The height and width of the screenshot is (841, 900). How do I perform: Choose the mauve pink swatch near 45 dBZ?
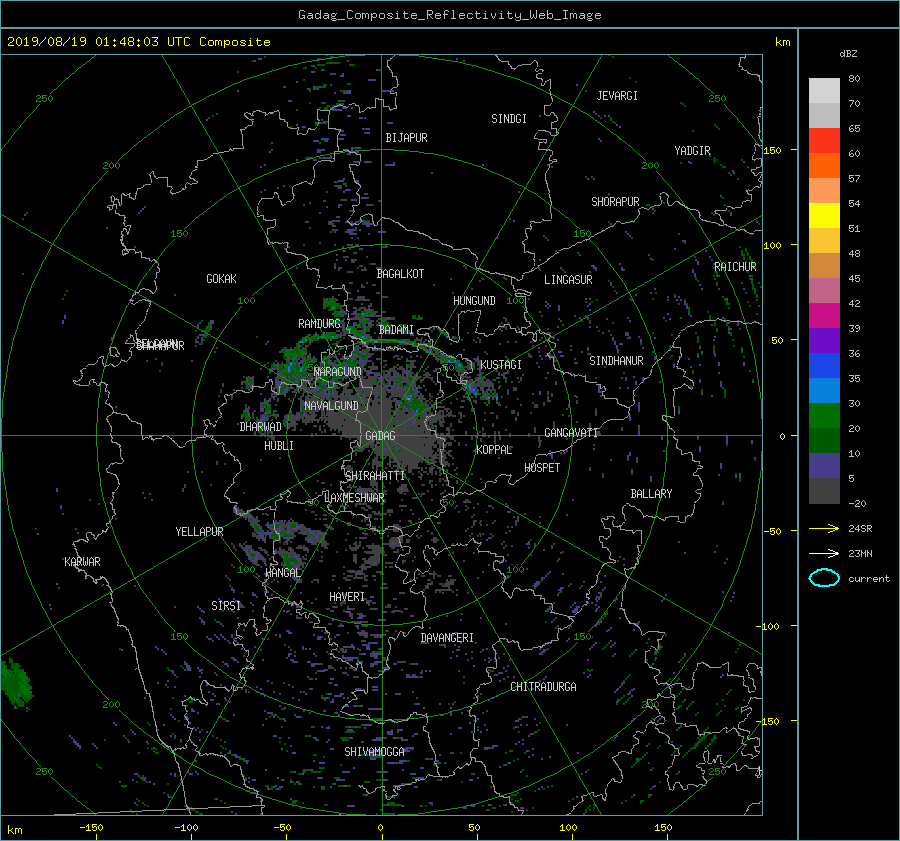click(x=824, y=290)
